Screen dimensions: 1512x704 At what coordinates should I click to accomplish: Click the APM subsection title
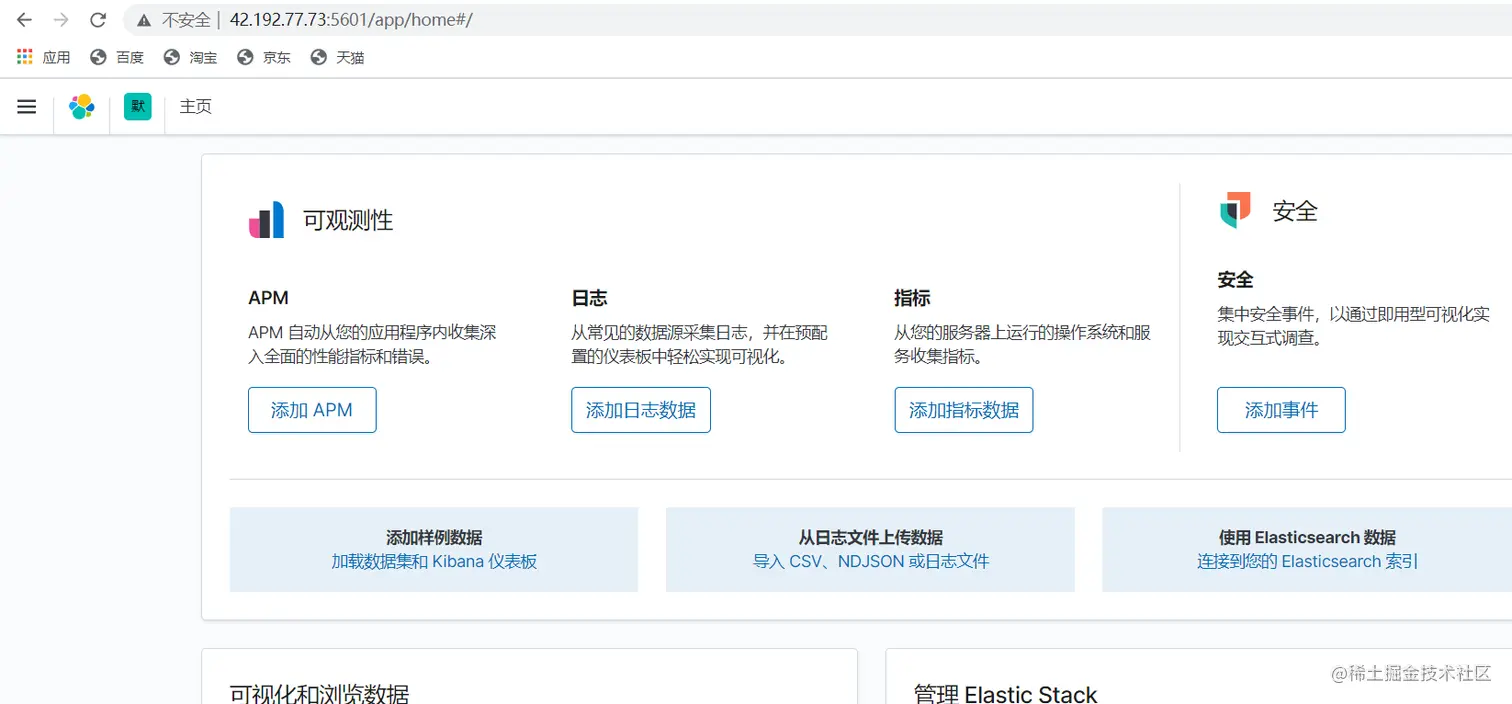click(268, 298)
